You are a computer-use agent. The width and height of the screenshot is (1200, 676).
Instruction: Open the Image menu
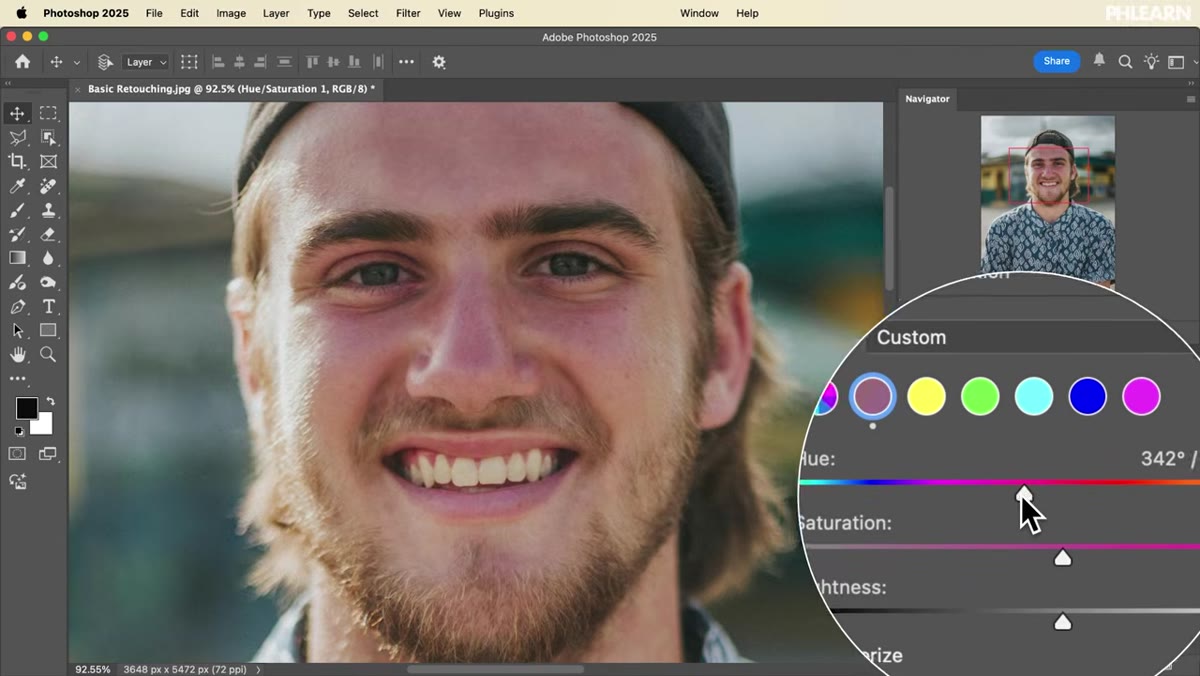(231, 13)
